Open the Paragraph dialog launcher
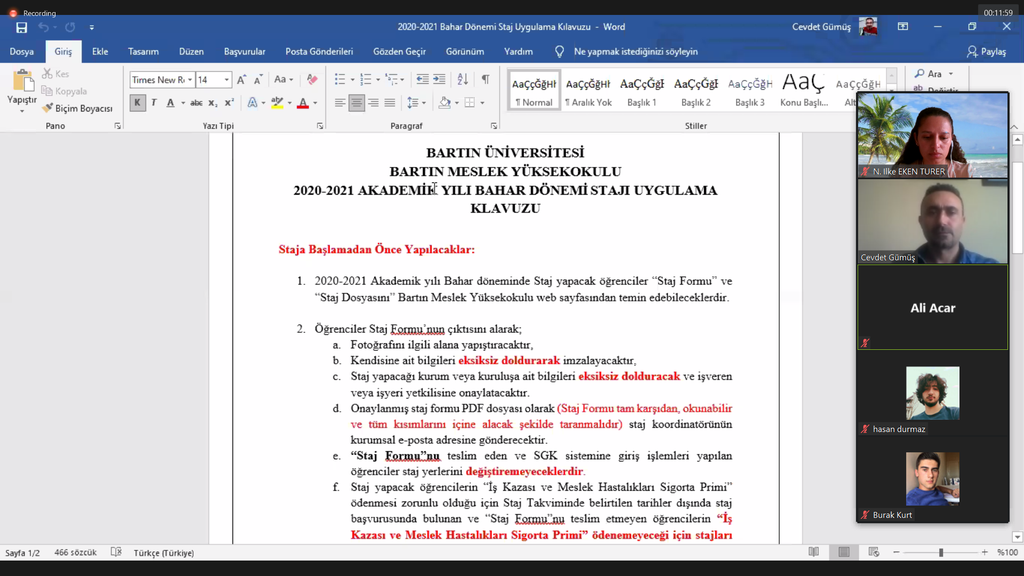Image resolution: width=1024 pixels, height=576 pixels. 494,126
